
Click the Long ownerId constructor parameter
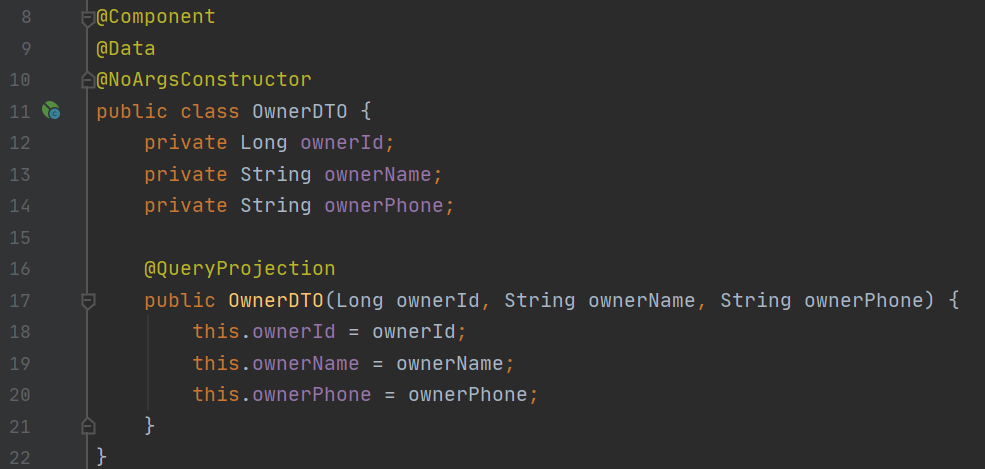click(408, 301)
